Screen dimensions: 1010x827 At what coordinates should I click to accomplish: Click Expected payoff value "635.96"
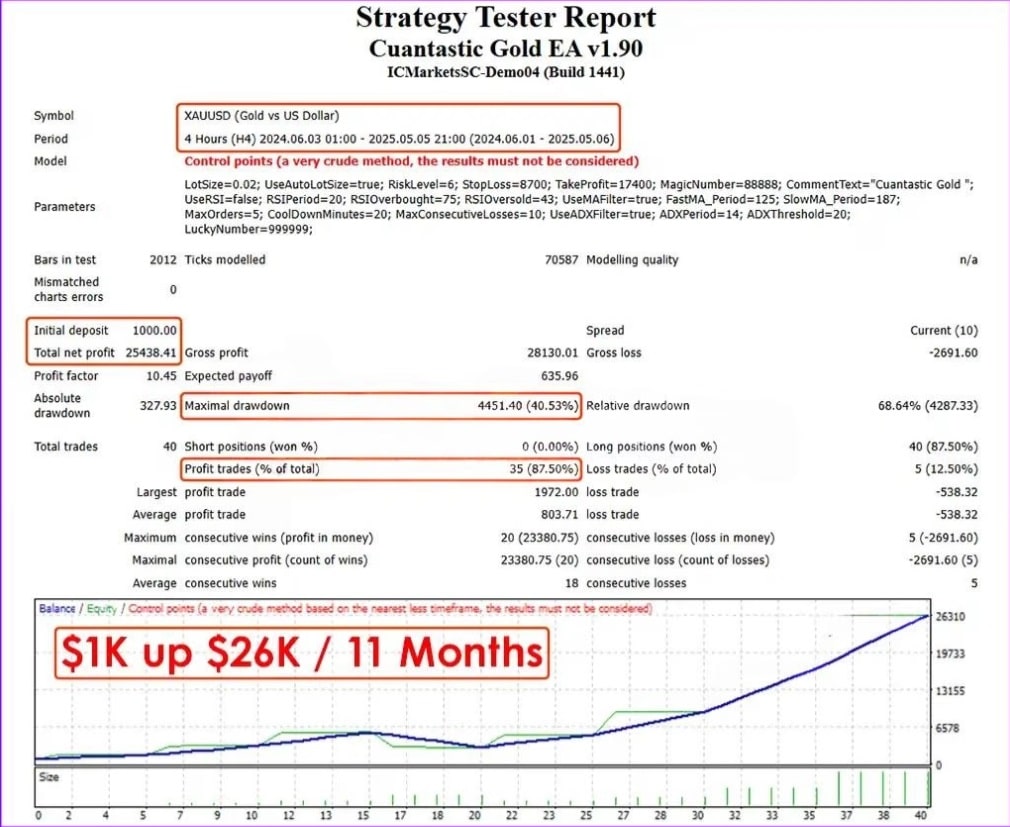(x=560, y=376)
